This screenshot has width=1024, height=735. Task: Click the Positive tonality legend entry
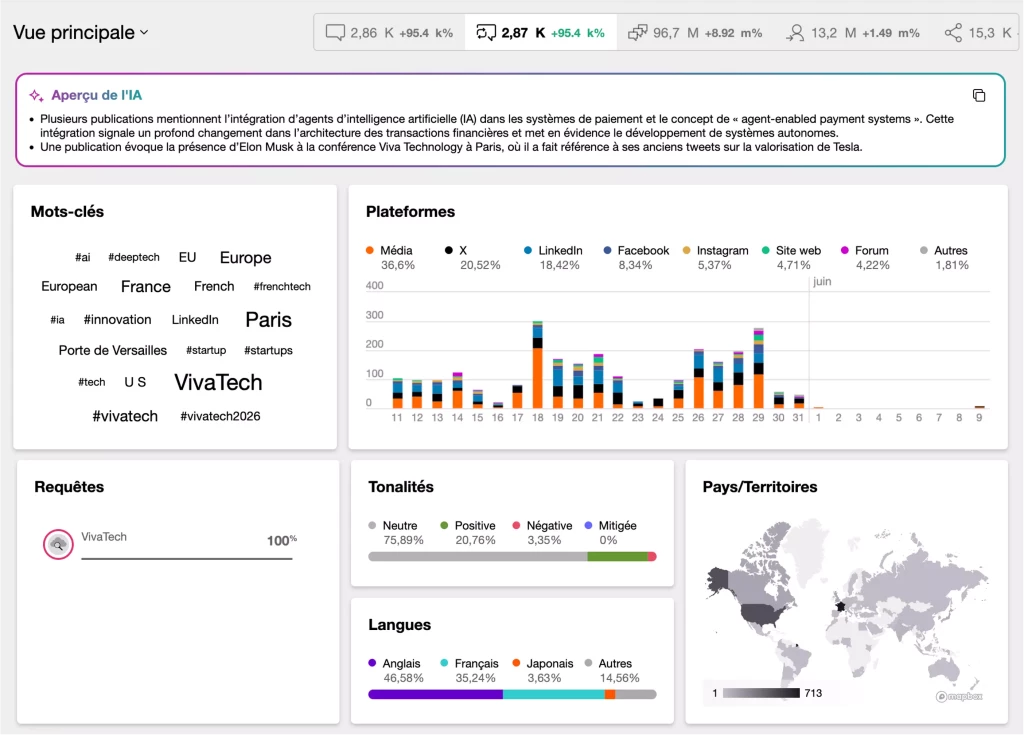[x=468, y=532]
